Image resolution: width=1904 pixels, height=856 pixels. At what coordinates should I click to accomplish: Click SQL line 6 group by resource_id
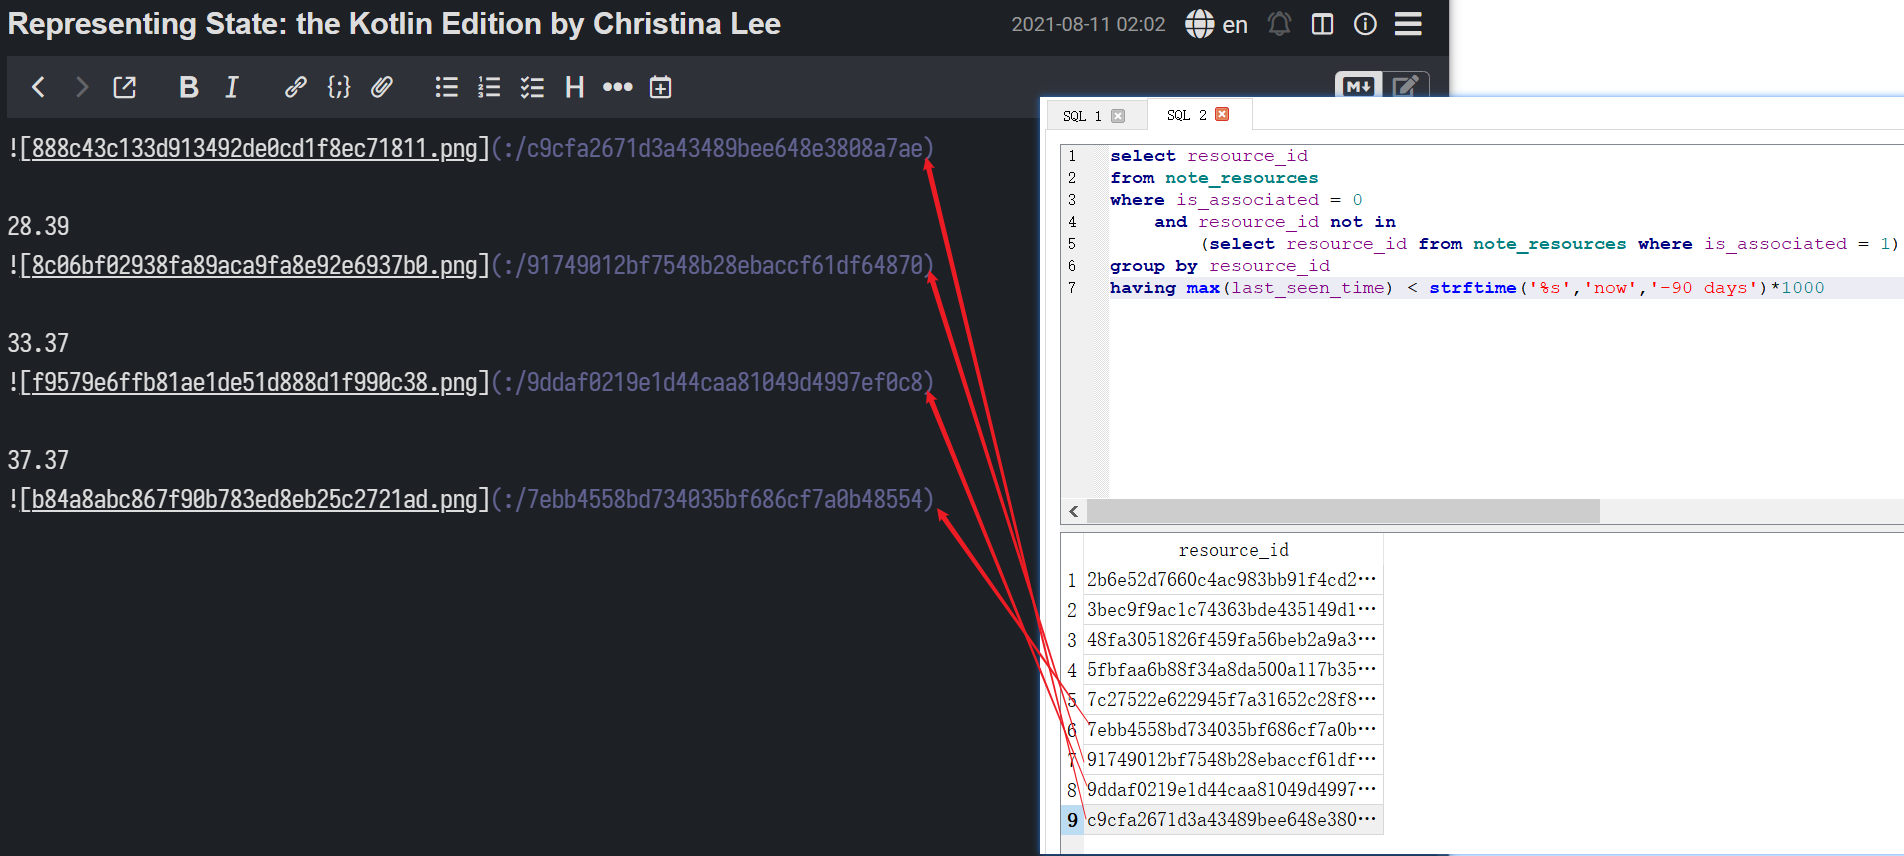(1220, 266)
